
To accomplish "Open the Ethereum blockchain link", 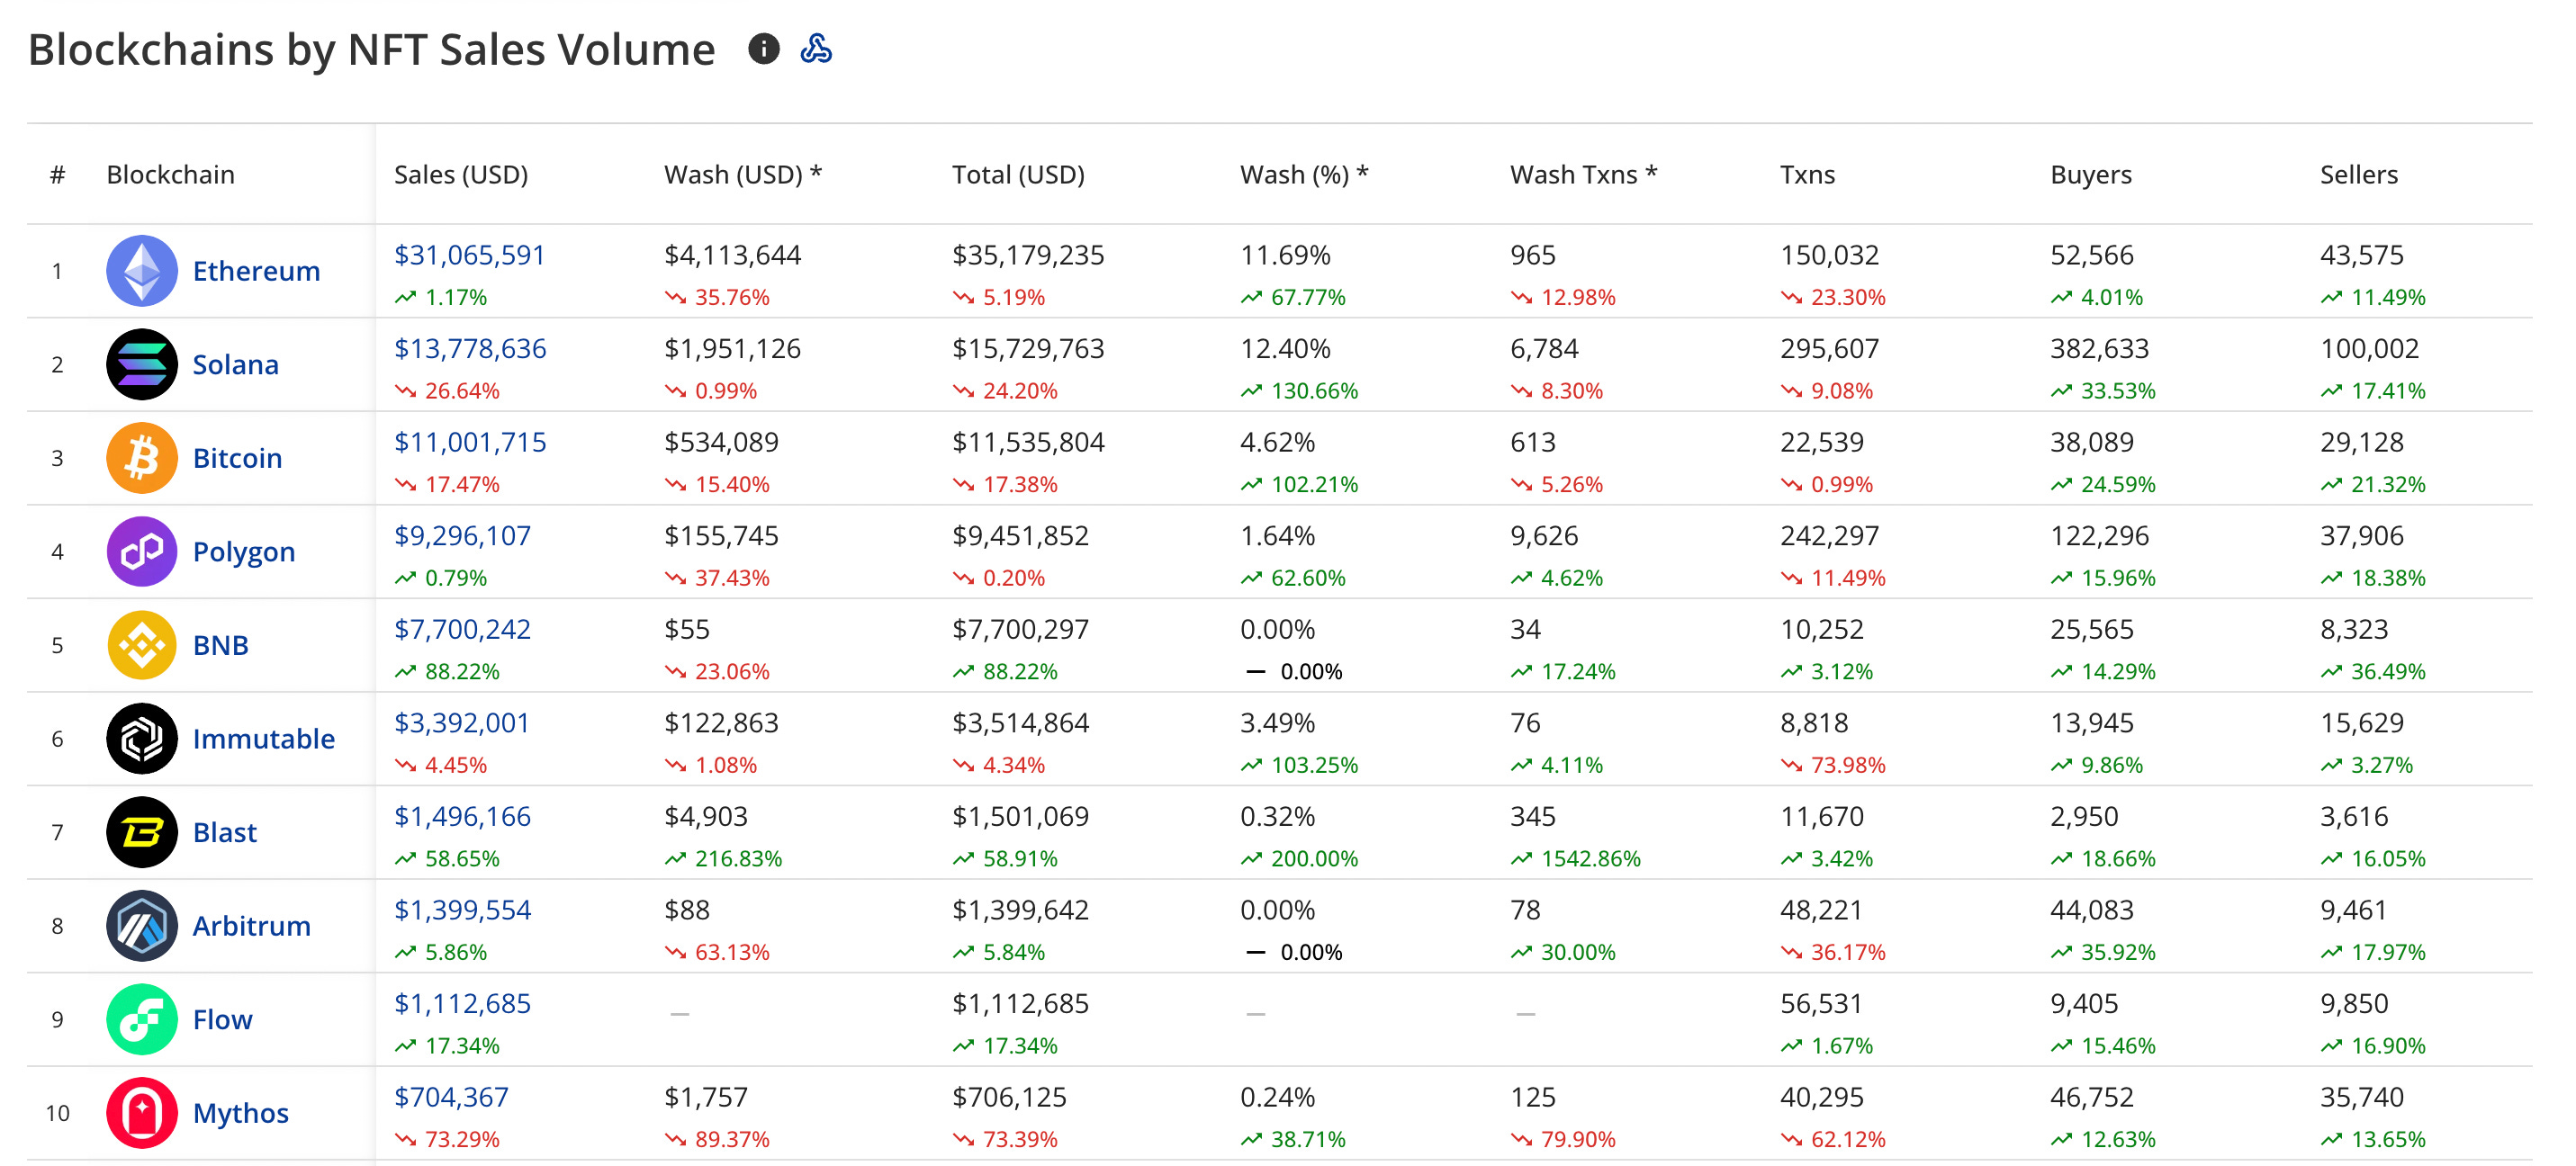I will [x=256, y=271].
